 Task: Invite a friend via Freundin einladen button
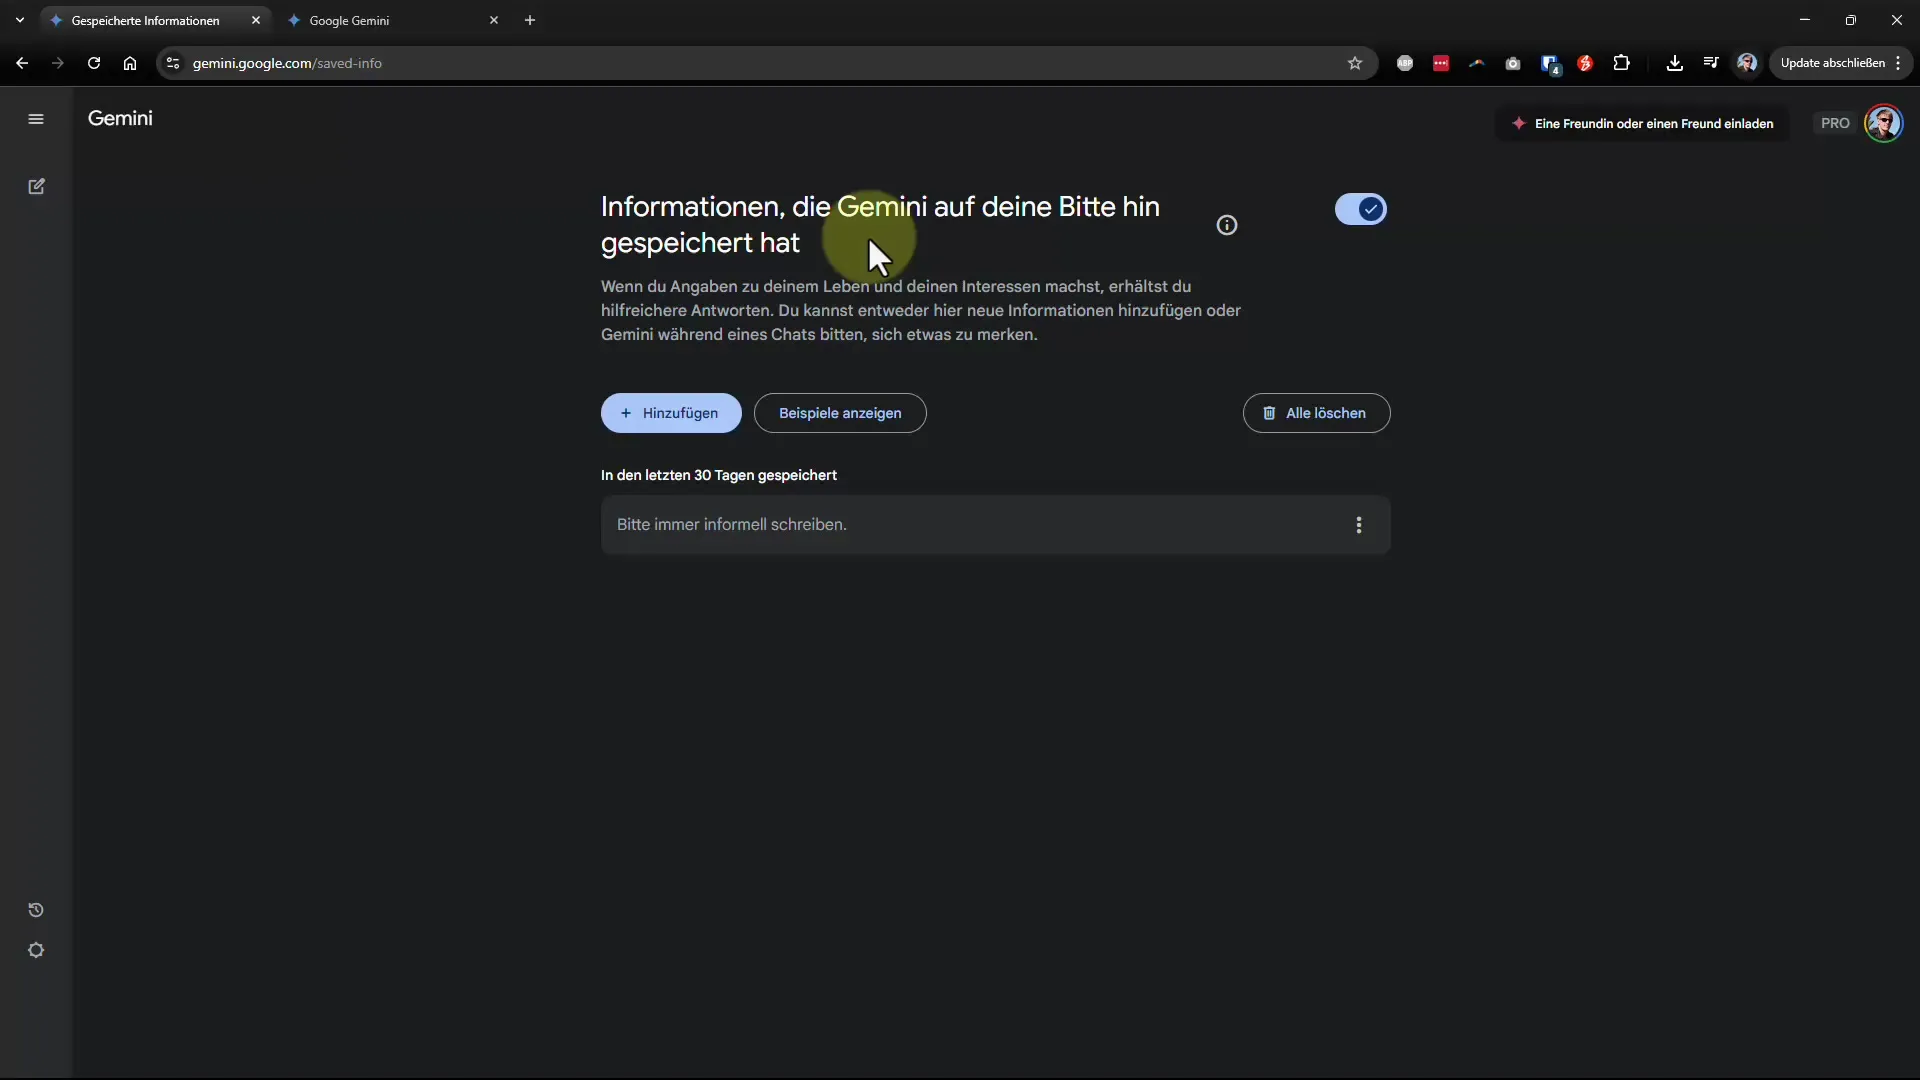pyautogui.click(x=1642, y=123)
